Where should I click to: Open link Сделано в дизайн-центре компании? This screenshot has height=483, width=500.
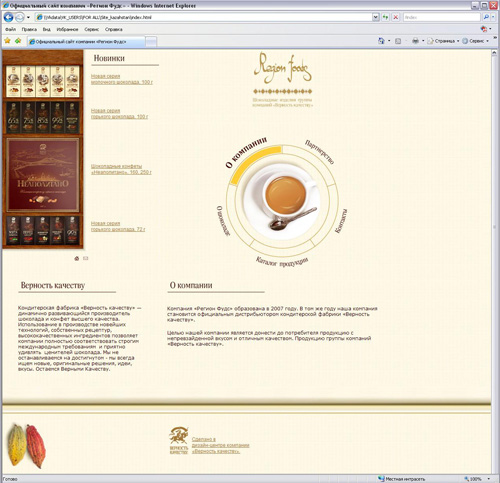pyautogui.click(x=220, y=445)
